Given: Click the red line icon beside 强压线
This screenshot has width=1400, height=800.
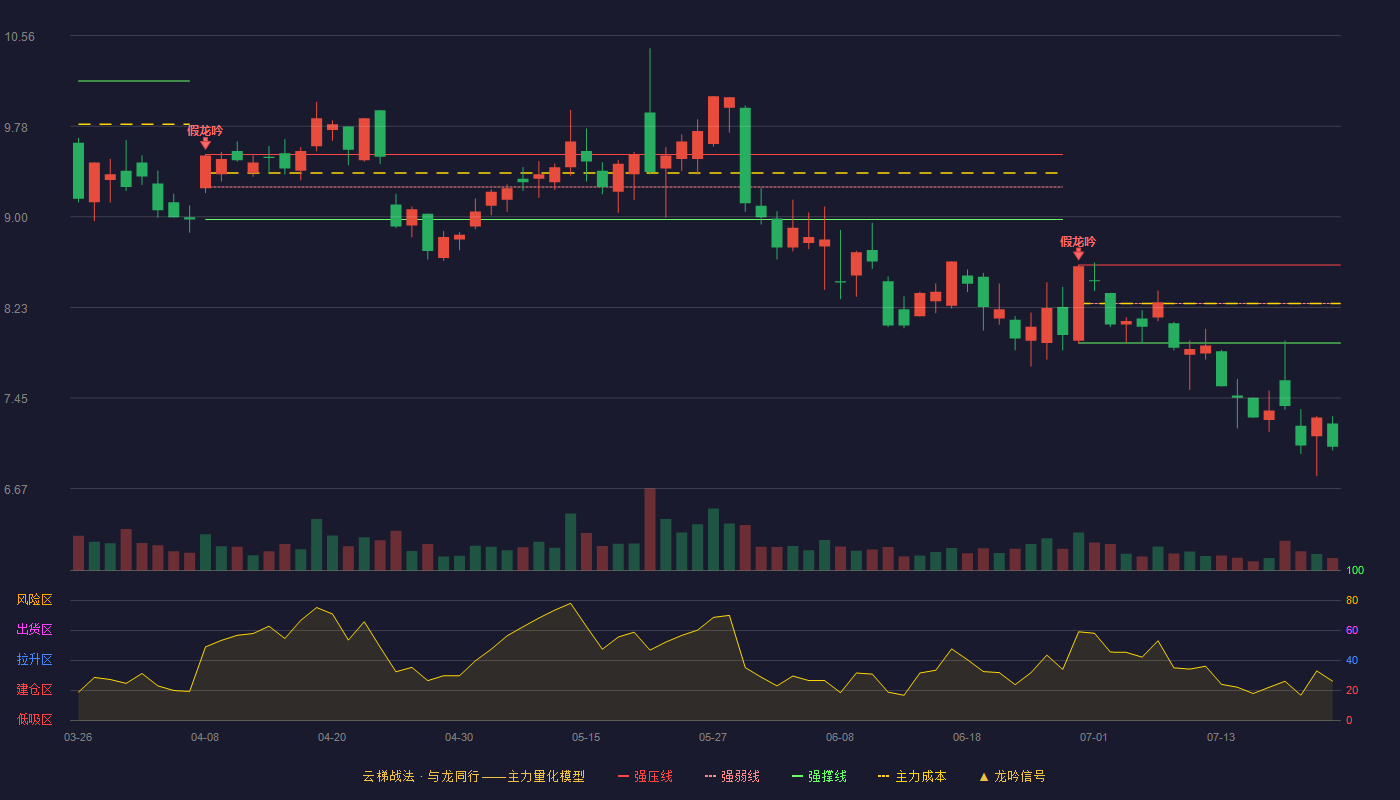Looking at the screenshot, I should point(623,776).
